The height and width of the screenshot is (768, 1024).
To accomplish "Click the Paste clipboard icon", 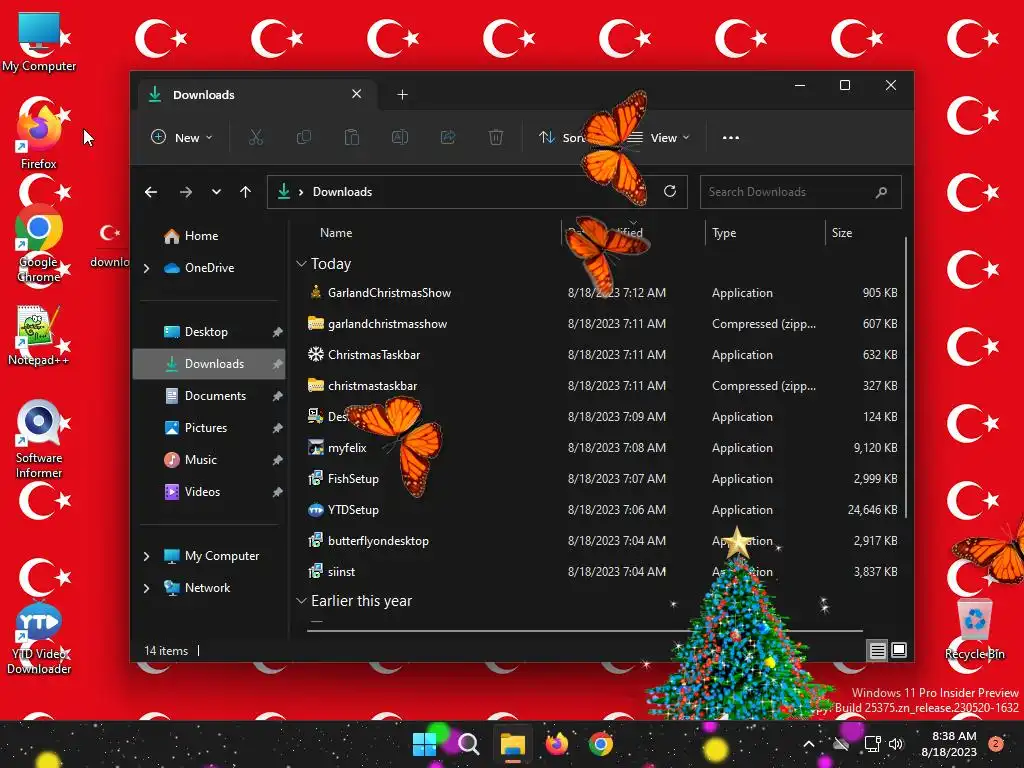I will pos(351,137).
